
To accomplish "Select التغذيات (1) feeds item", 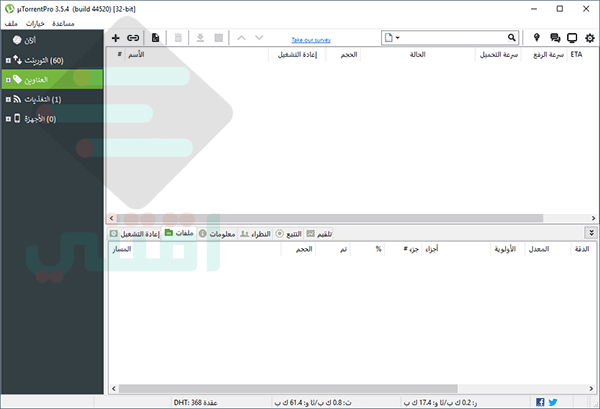I will point(52,99).
